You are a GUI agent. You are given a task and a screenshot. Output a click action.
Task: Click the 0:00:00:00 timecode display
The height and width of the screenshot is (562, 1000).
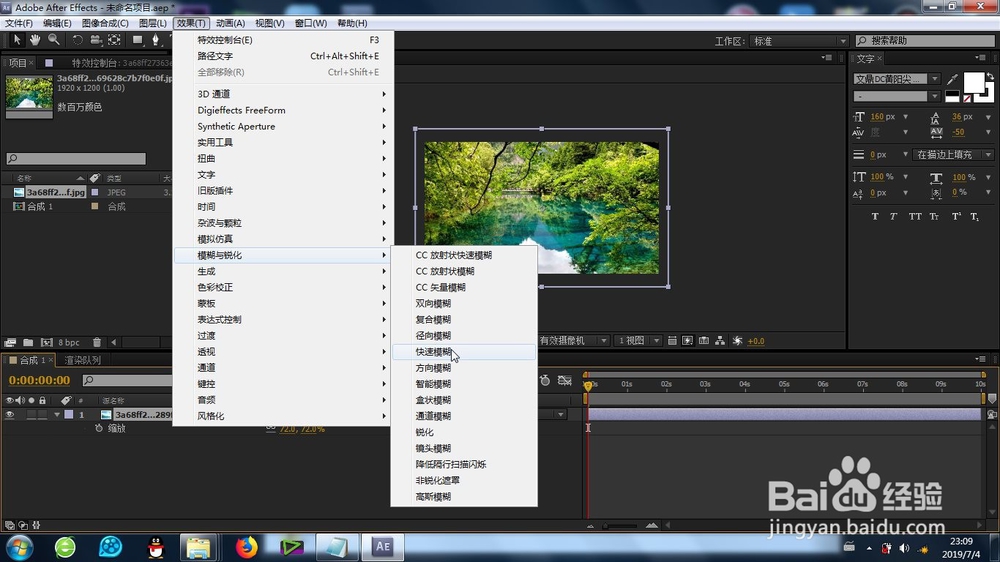[x=40, y=380]
